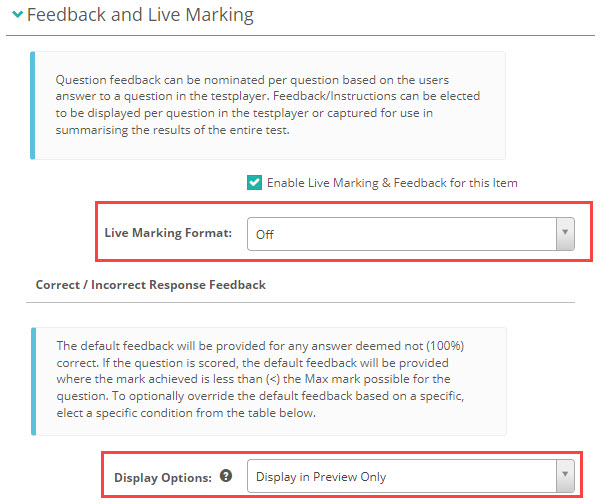600x504 pixels.
Task: Click the "Display in Preview Only" selected value
Action: (x=321, y=477)
